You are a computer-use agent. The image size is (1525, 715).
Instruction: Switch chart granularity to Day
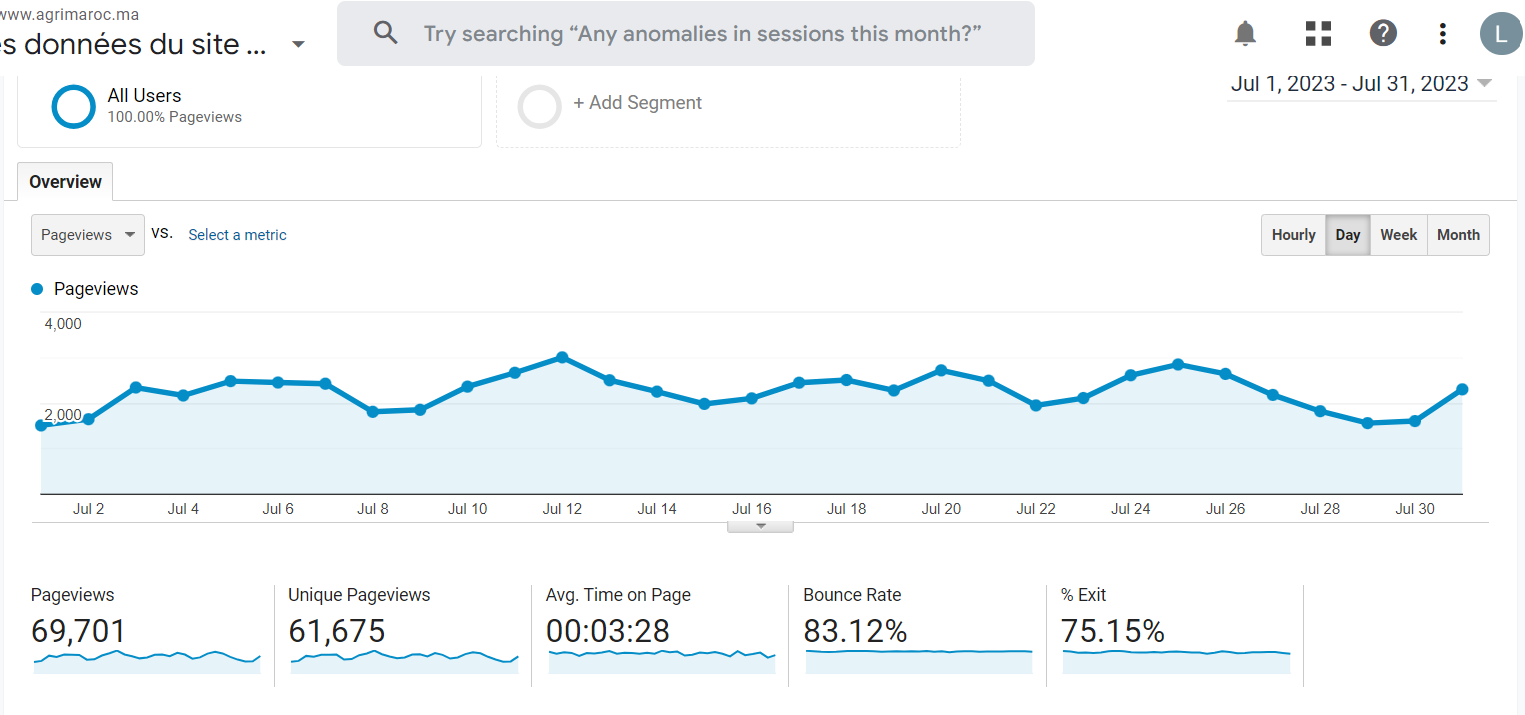(1348, 235)
